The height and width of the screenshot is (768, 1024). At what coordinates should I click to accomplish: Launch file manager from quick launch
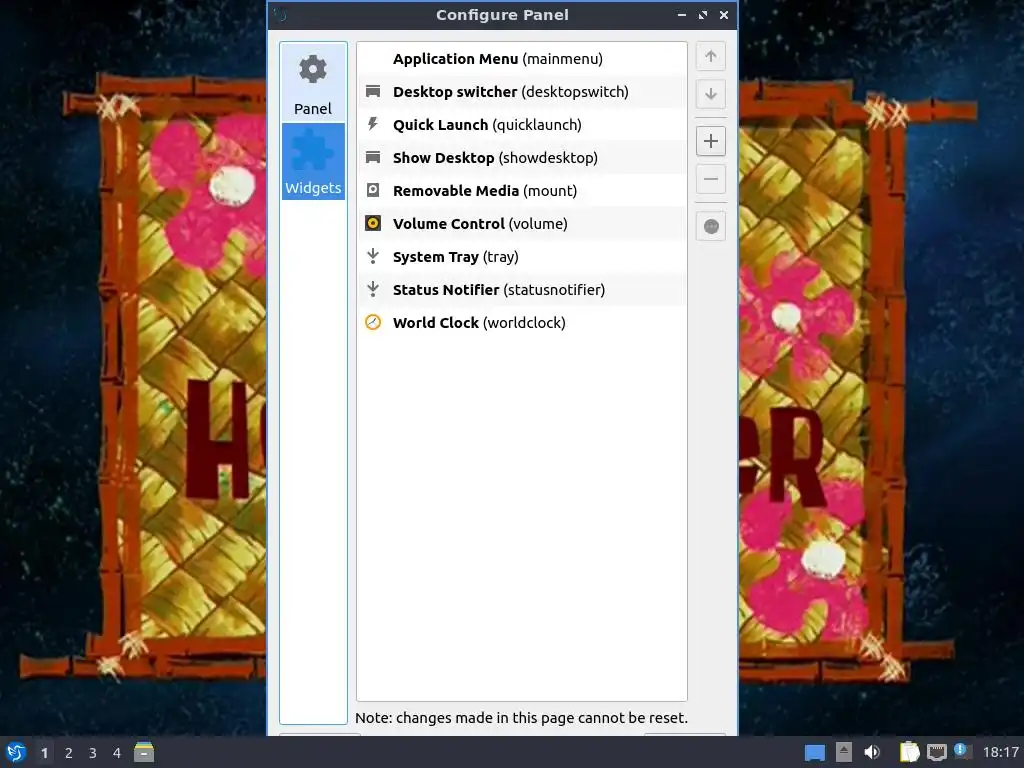point(144,752)
